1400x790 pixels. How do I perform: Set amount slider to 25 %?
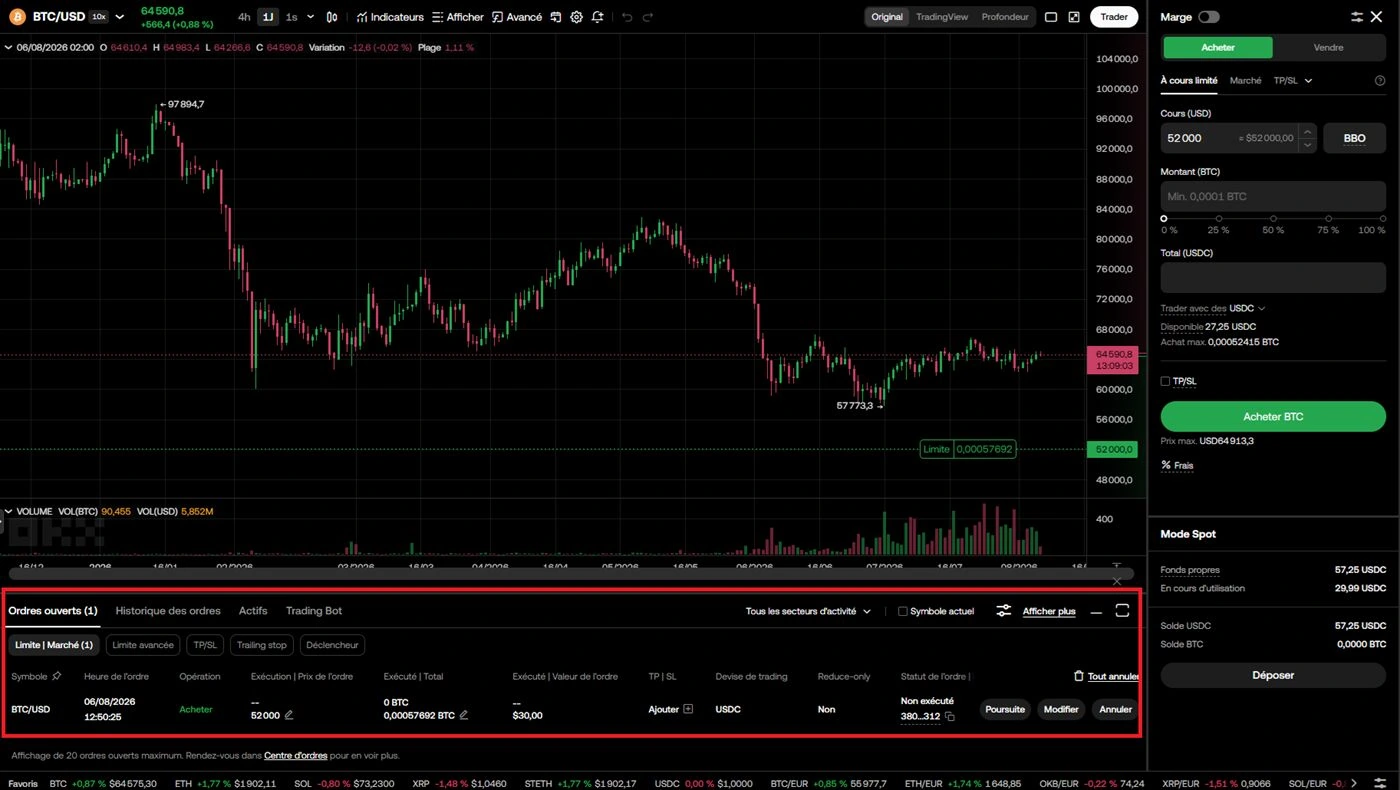point(1219,218)
